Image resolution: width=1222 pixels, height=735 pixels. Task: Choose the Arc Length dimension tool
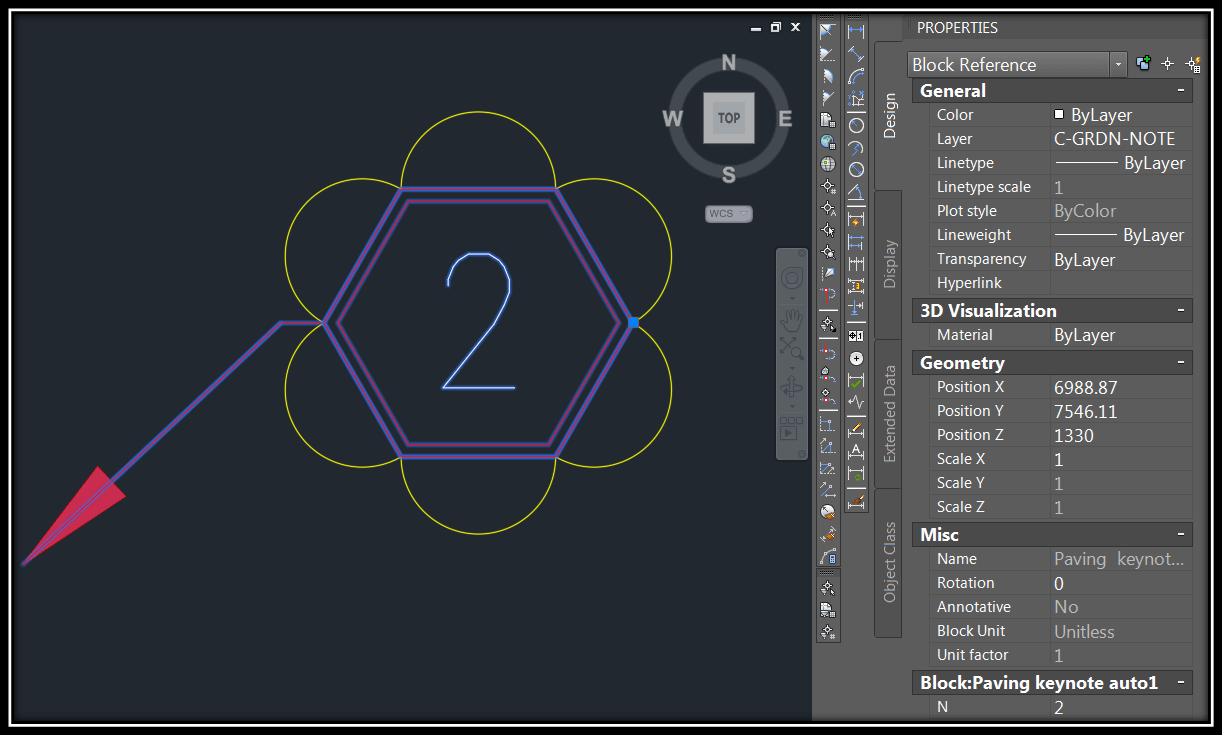(x=856, y=77)
